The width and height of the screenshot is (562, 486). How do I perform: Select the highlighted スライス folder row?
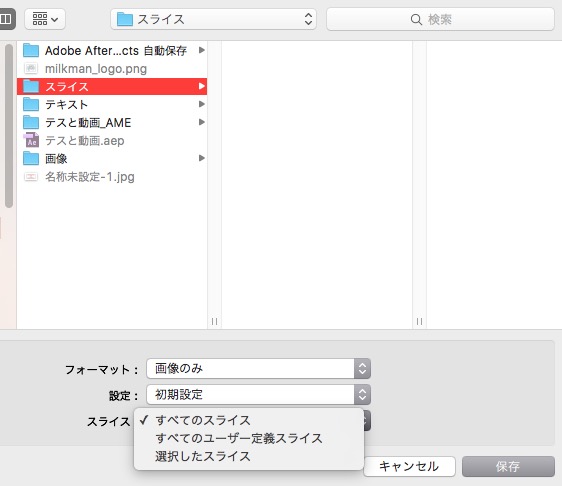[112, 86]
